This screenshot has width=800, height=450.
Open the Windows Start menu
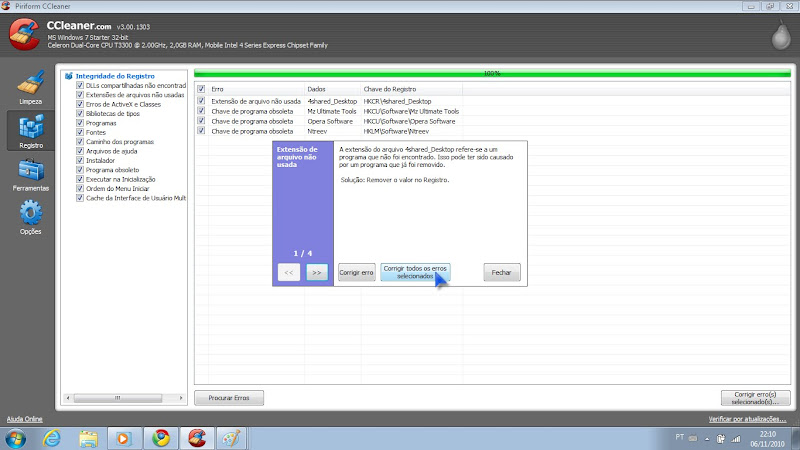tap(15, 439)
